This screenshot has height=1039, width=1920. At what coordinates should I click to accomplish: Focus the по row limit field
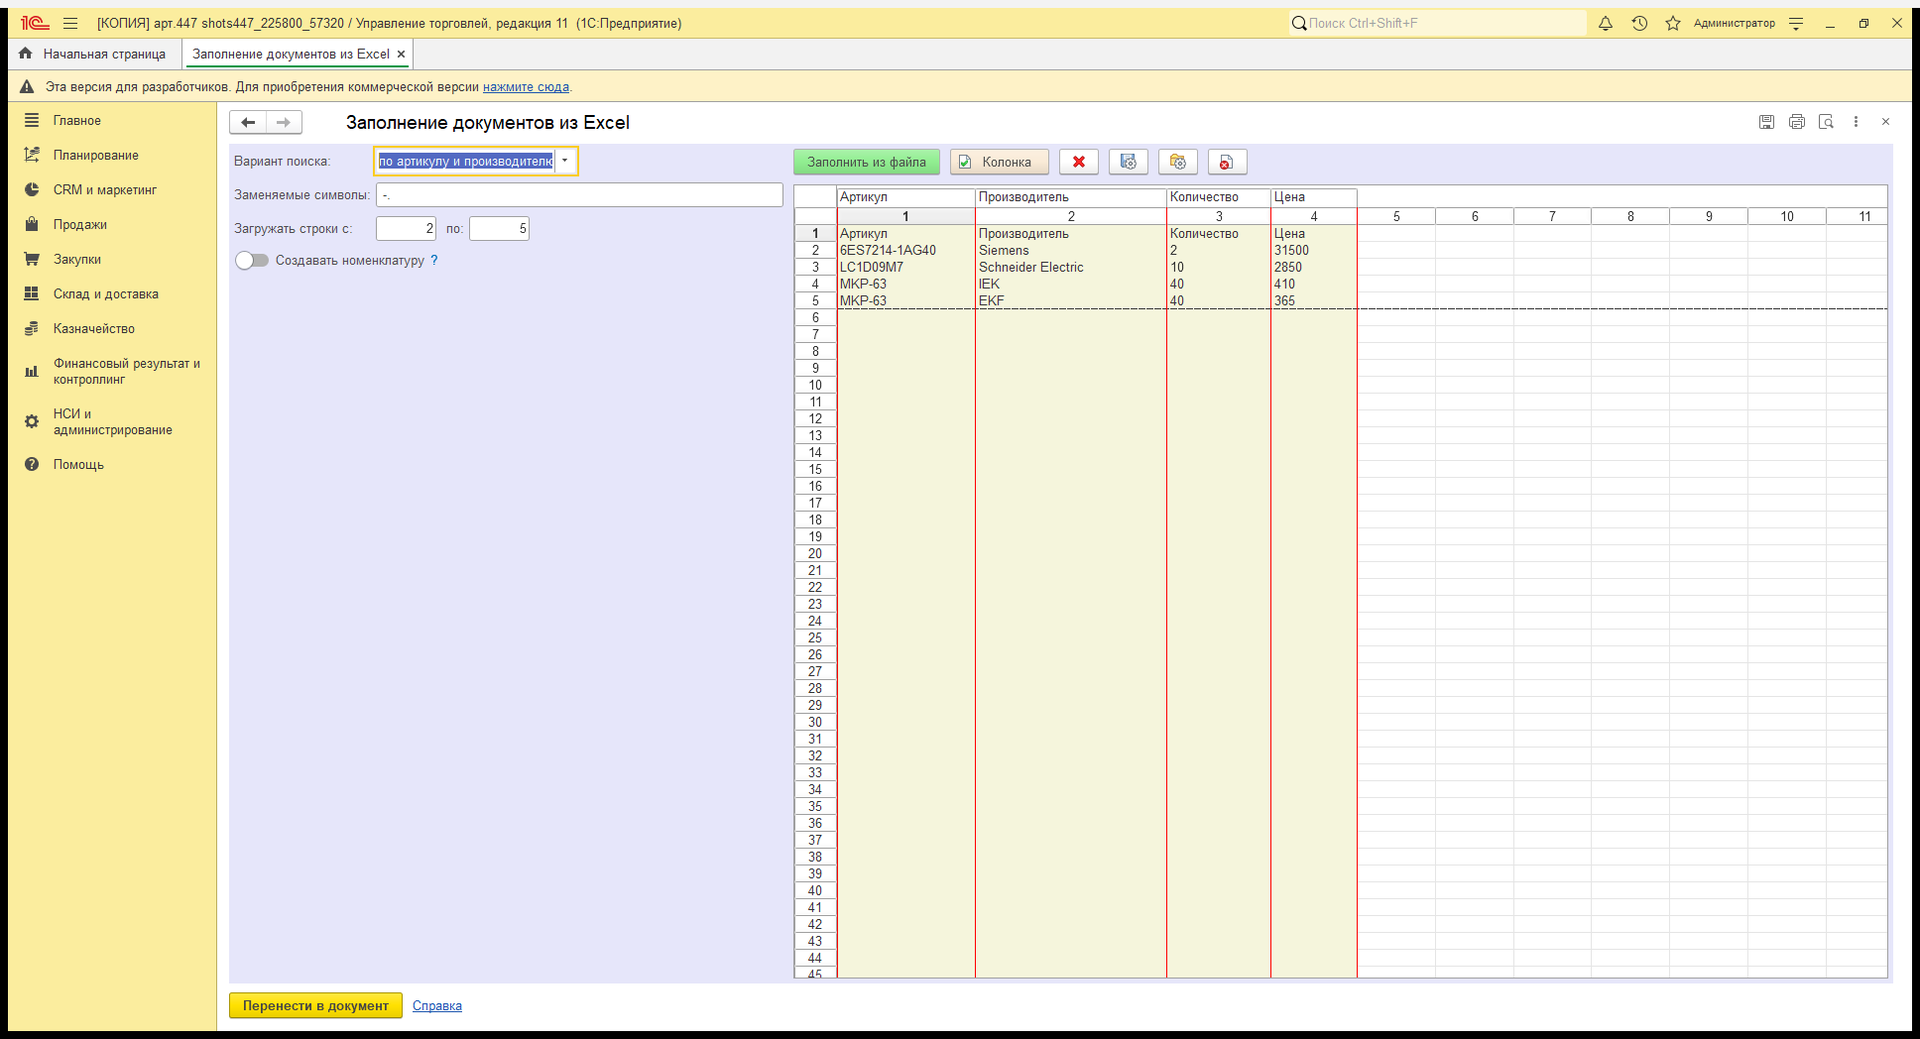pyautogui.click(x=499, y=229)
